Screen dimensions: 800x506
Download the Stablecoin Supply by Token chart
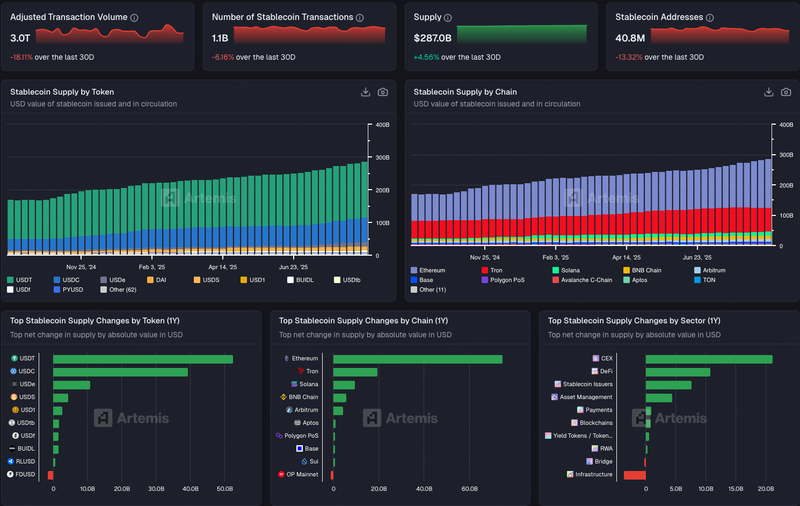[x=366, y=92]
